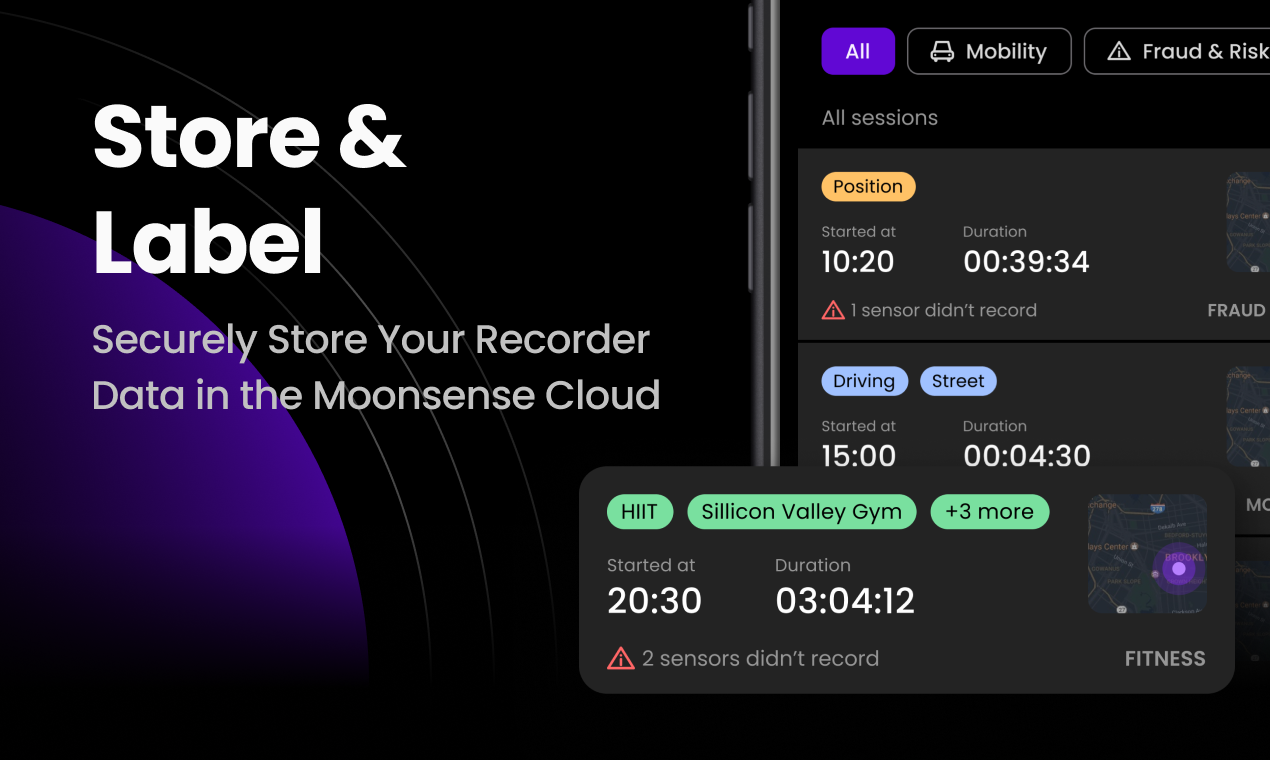Click the Position tag to filter sessions
Screen dimensions: 1270x760
868,186
